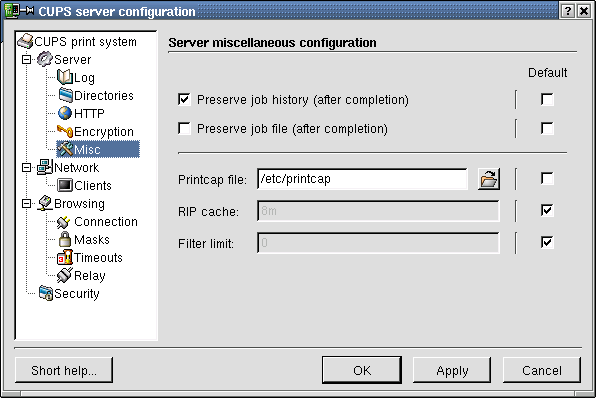The image size is (596, 398).
Task: Select CUPS print system root label
Action: tap(85, 41)
